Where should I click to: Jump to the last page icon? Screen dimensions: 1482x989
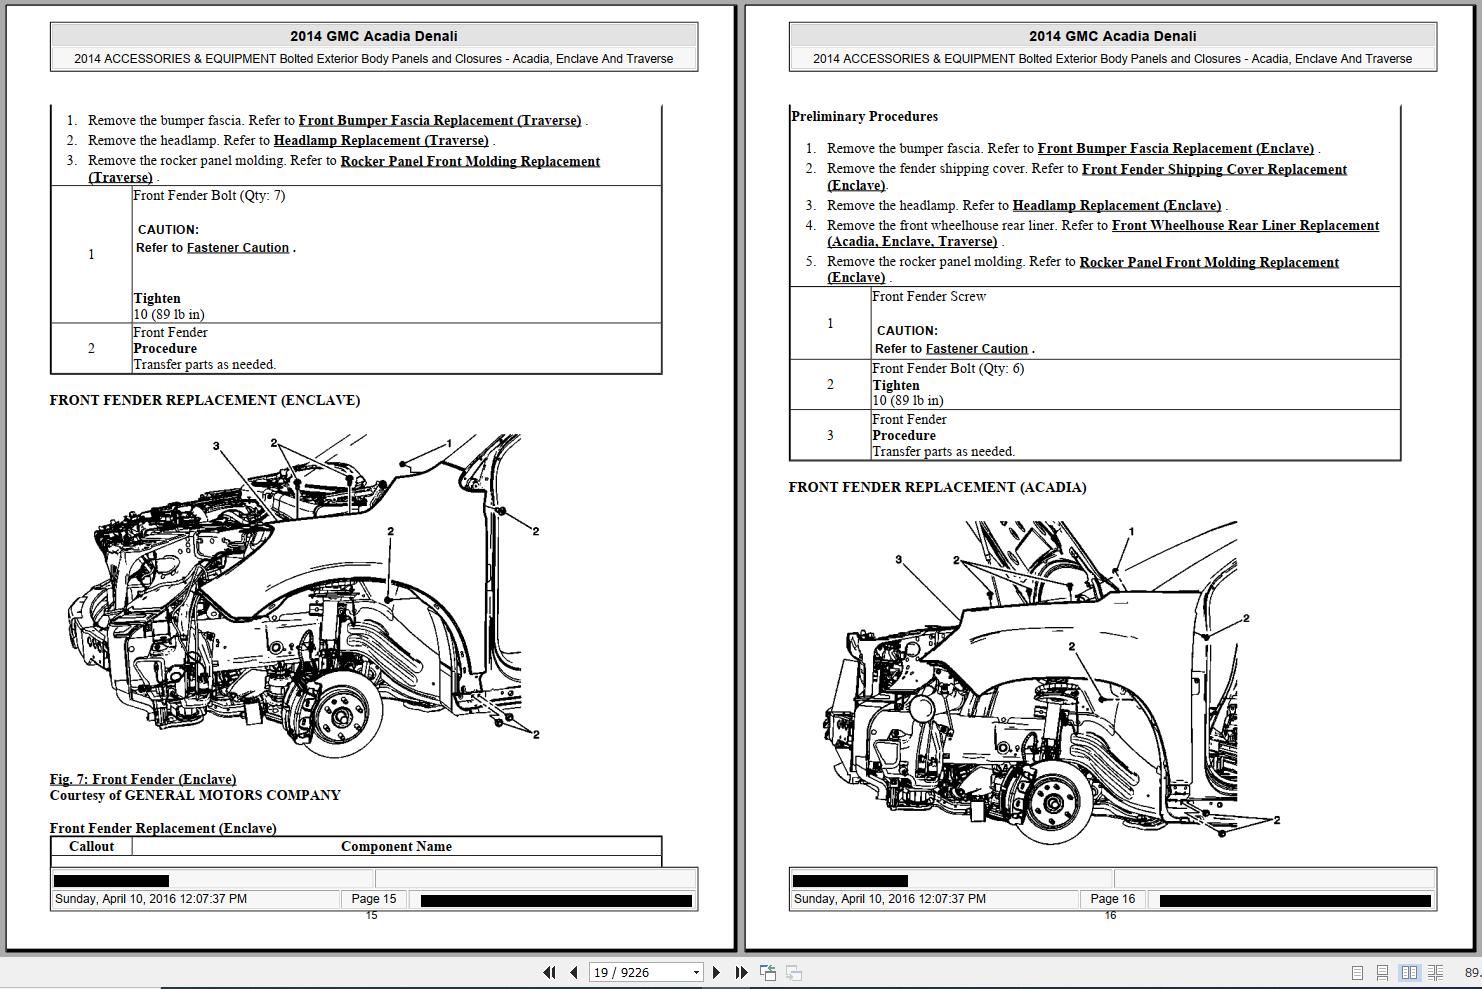(x=740, y=971)
